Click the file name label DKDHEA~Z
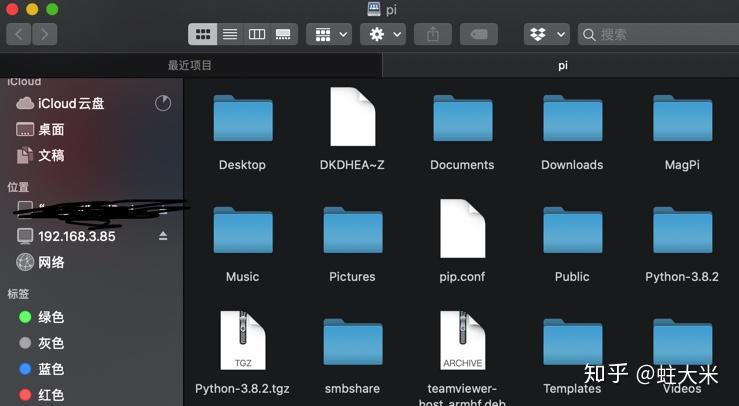The height and width of the screenshot is (406, 739). tap(352, 165)
